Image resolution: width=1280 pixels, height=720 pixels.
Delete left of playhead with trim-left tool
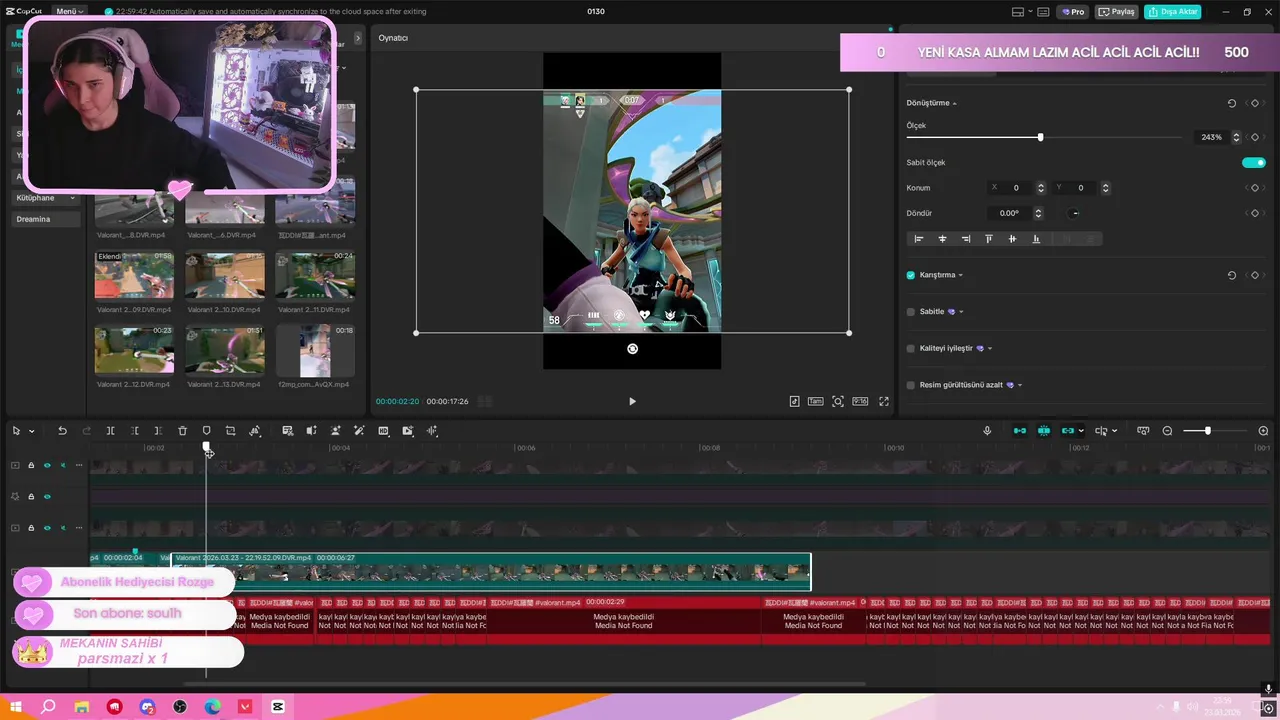(x=134, y=431)
